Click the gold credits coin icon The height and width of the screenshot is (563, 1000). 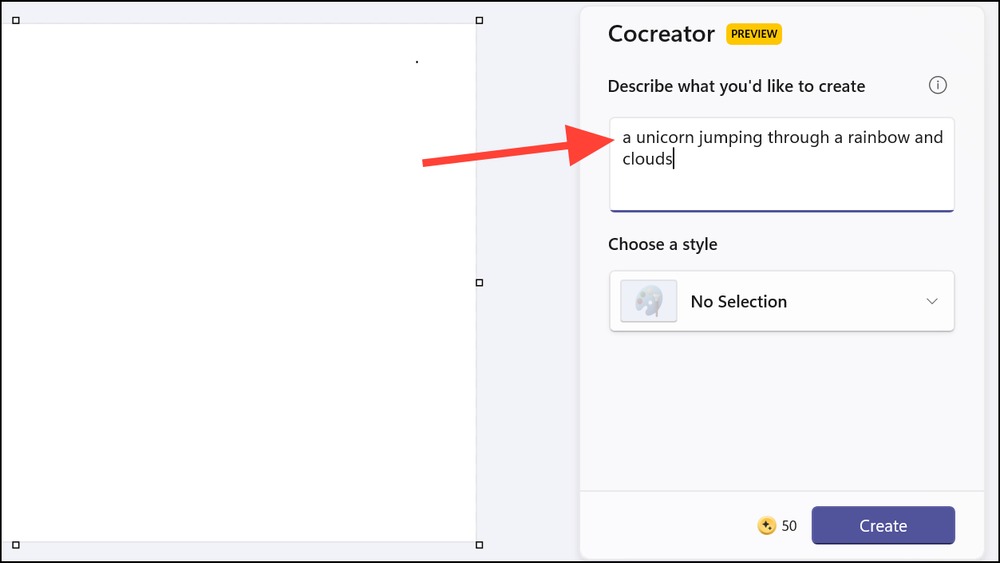coord(766,525)
